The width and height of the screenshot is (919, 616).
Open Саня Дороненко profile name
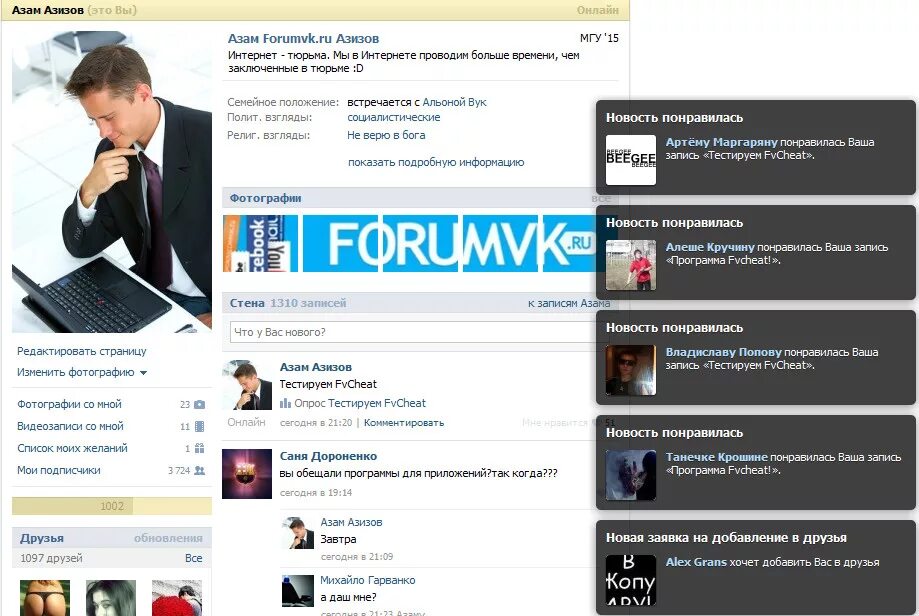[328, 456]
